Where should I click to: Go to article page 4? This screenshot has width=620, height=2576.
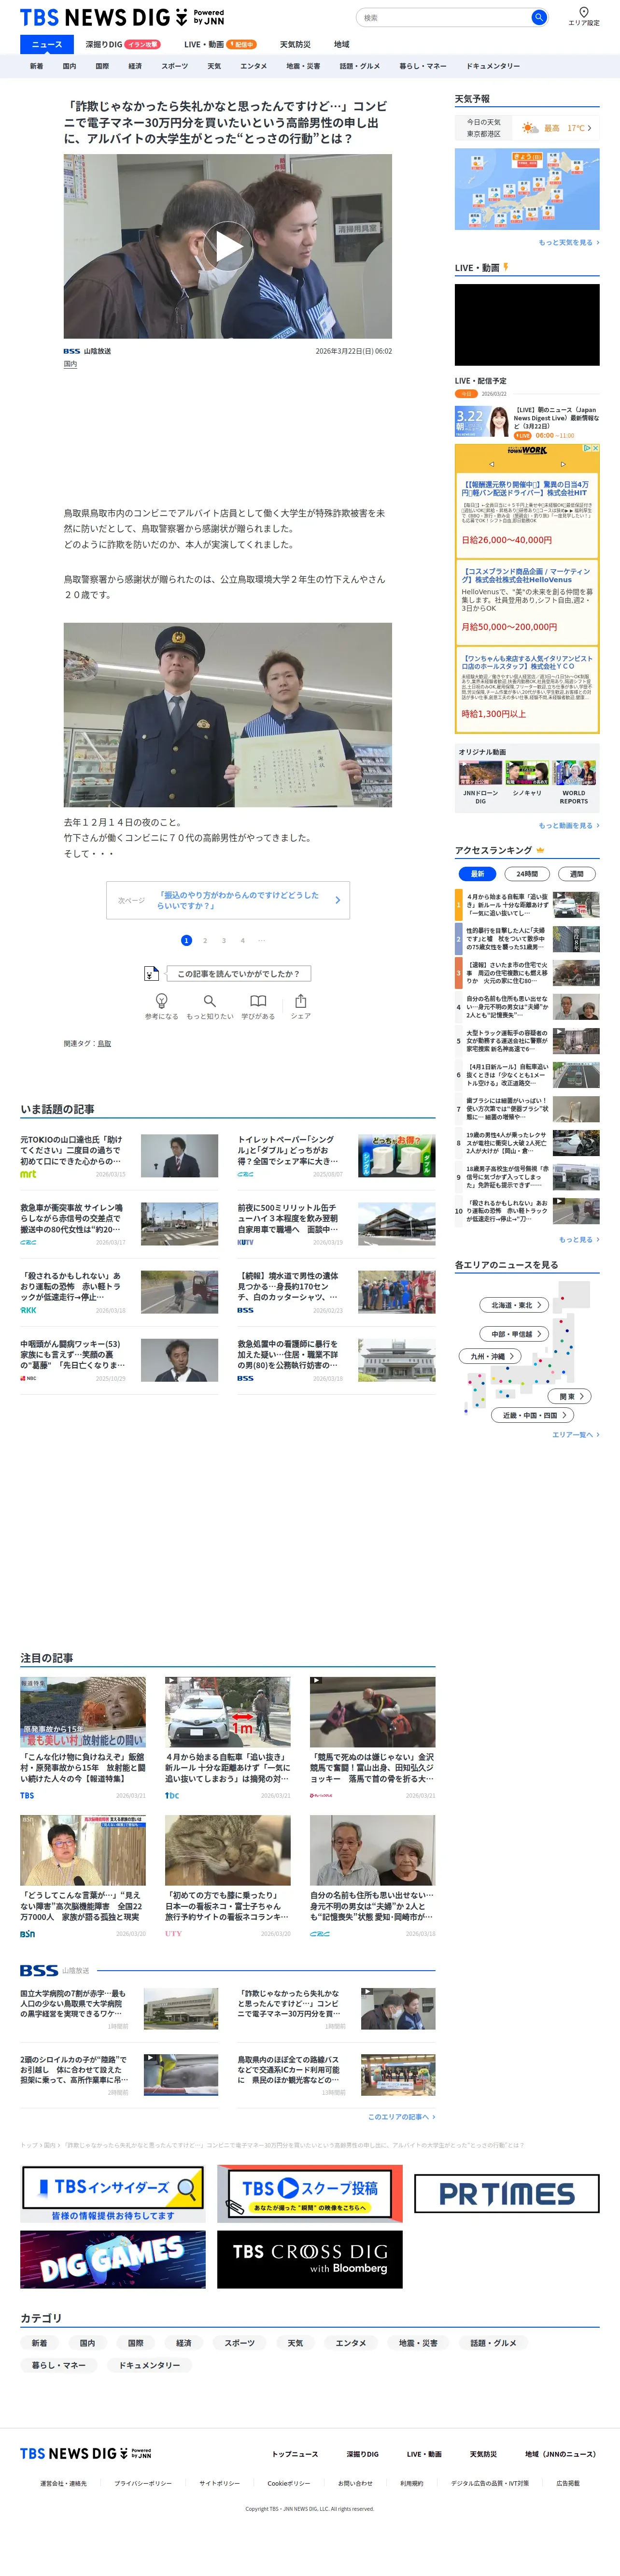click(242, 940)
